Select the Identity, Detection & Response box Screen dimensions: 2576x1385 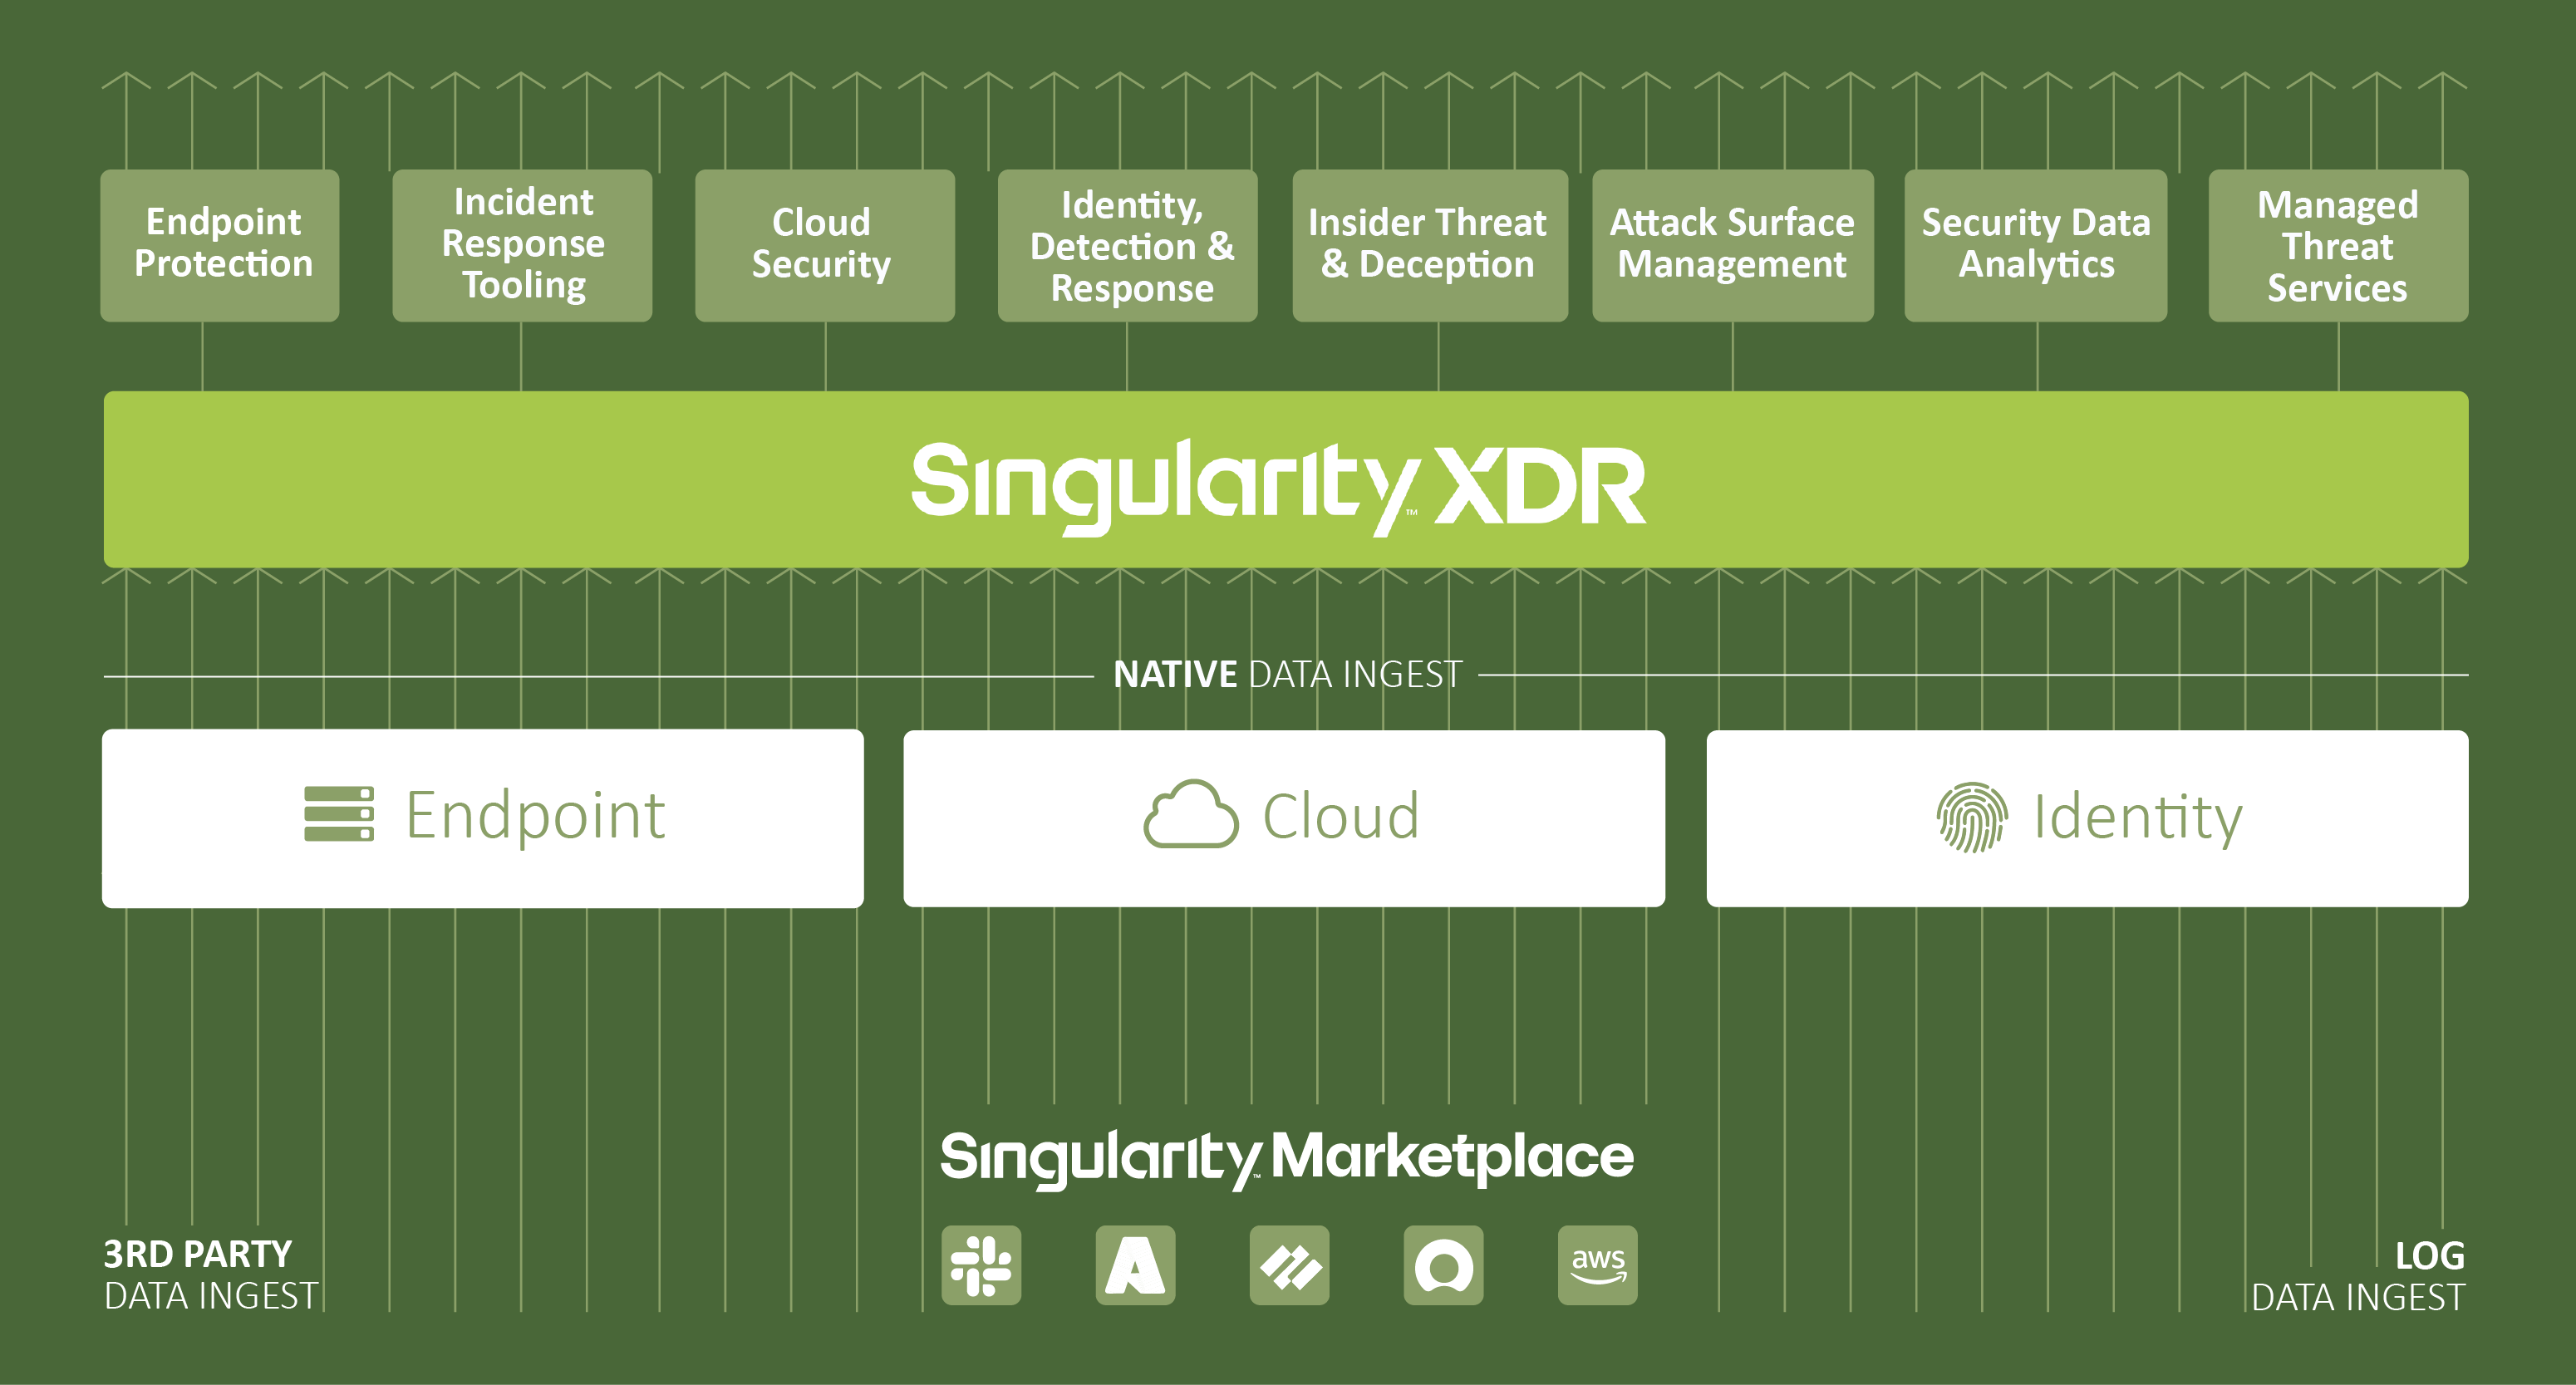[1127, 245]
